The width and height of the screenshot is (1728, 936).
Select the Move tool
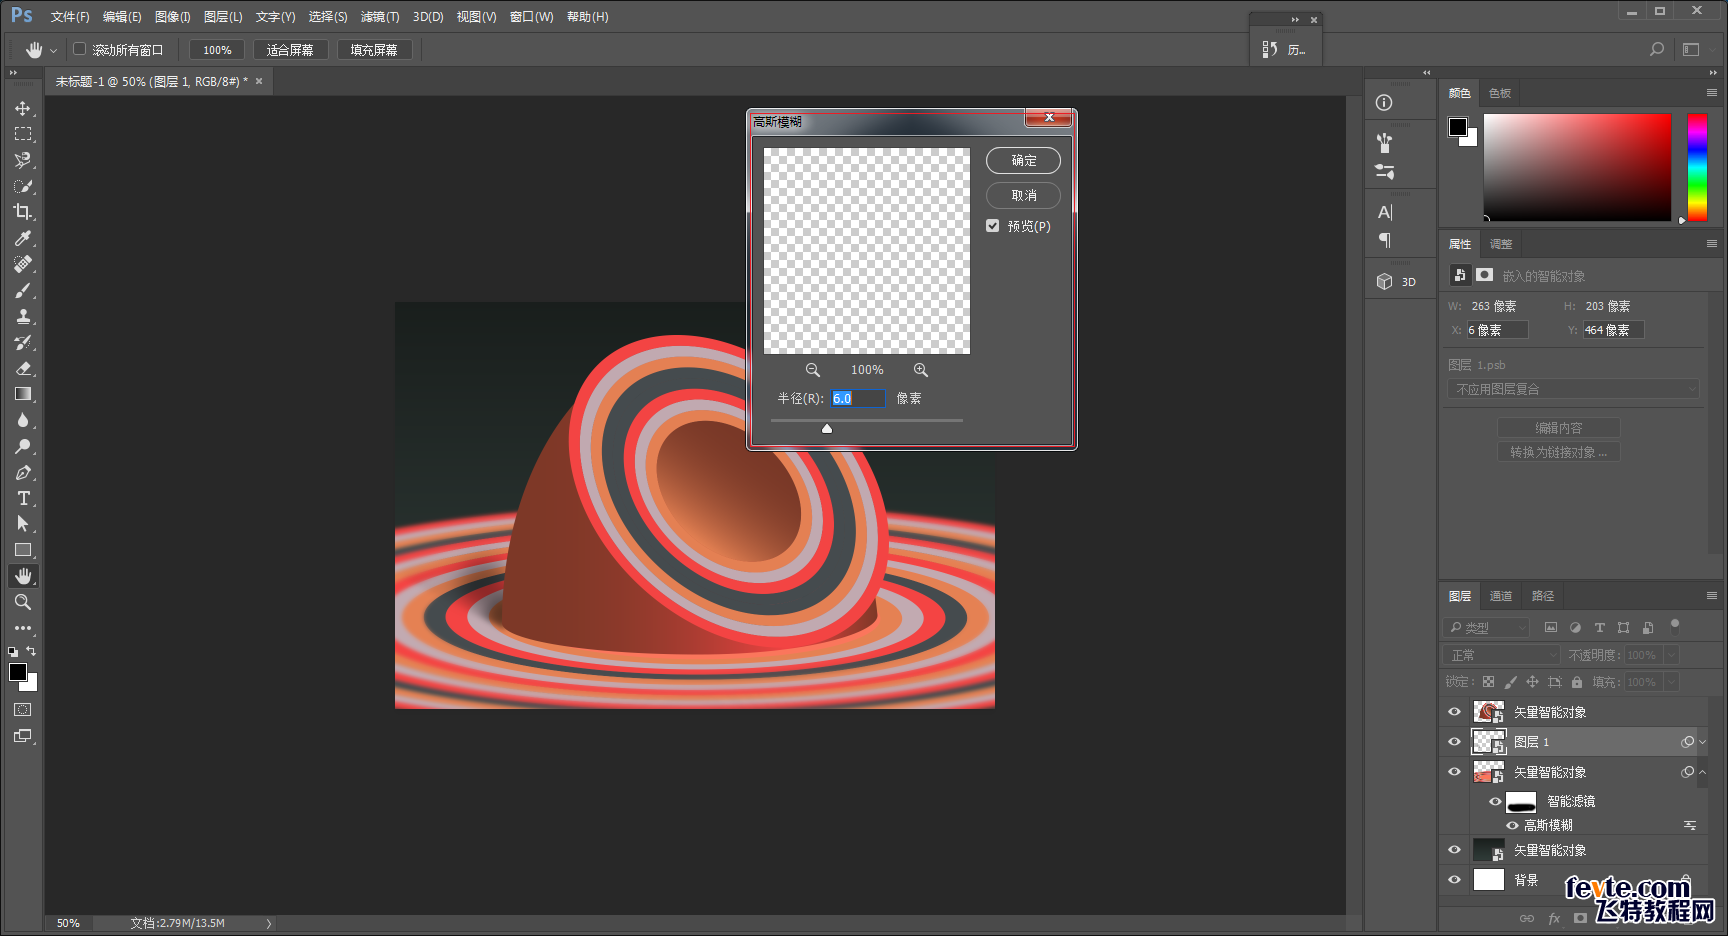click(x=23, y=108)
